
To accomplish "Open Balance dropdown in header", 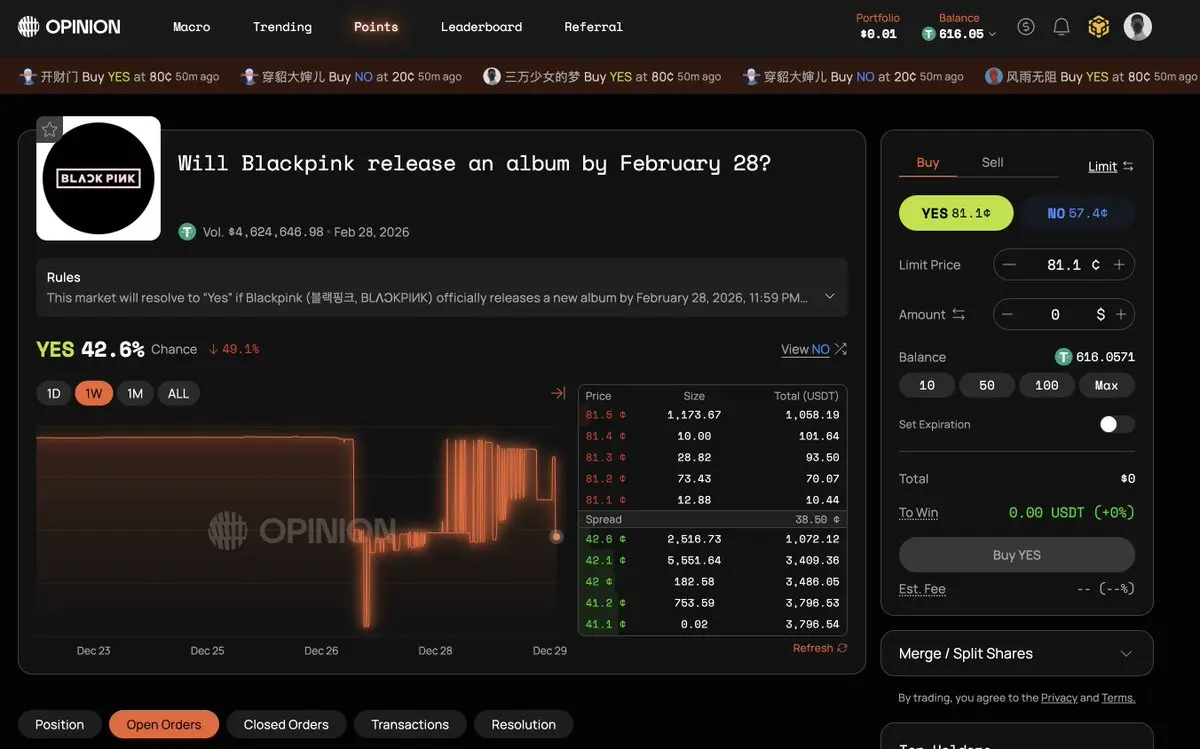I will [x=959, y=27].
